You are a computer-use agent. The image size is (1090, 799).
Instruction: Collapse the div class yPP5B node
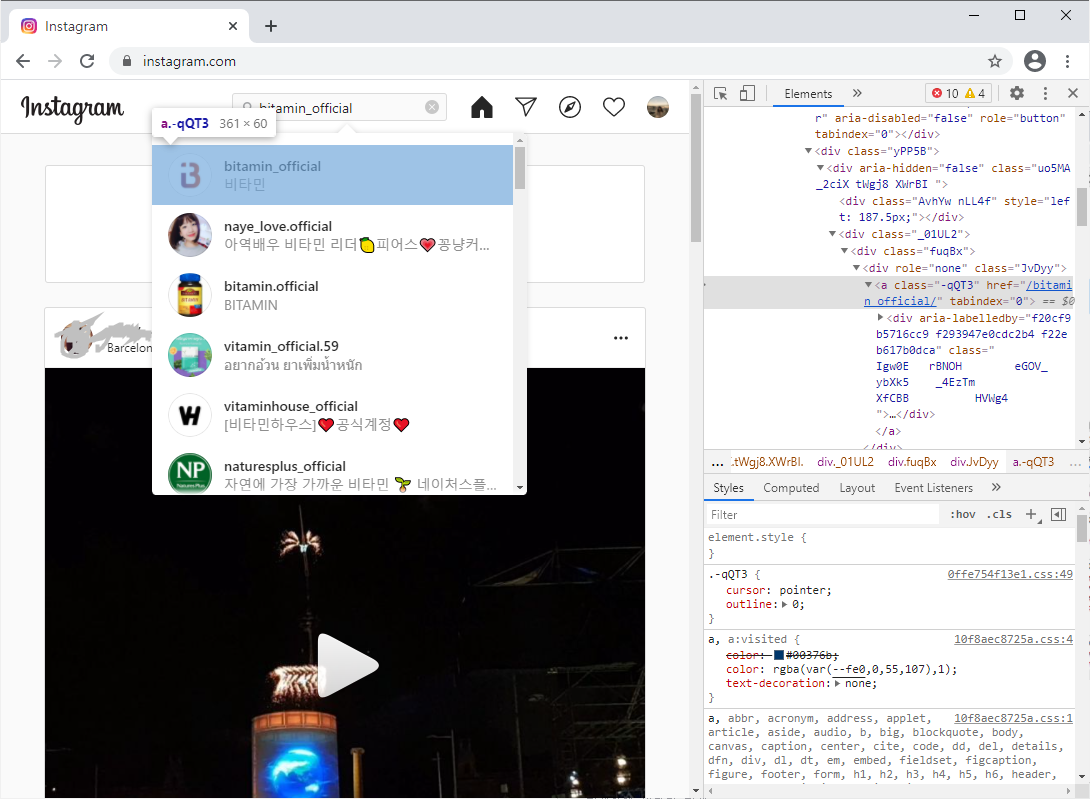(808, 151)
